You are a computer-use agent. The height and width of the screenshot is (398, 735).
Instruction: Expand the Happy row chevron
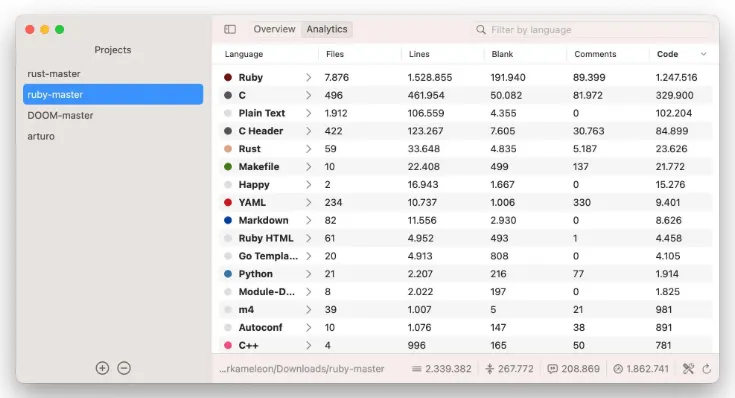pos(308,185)
